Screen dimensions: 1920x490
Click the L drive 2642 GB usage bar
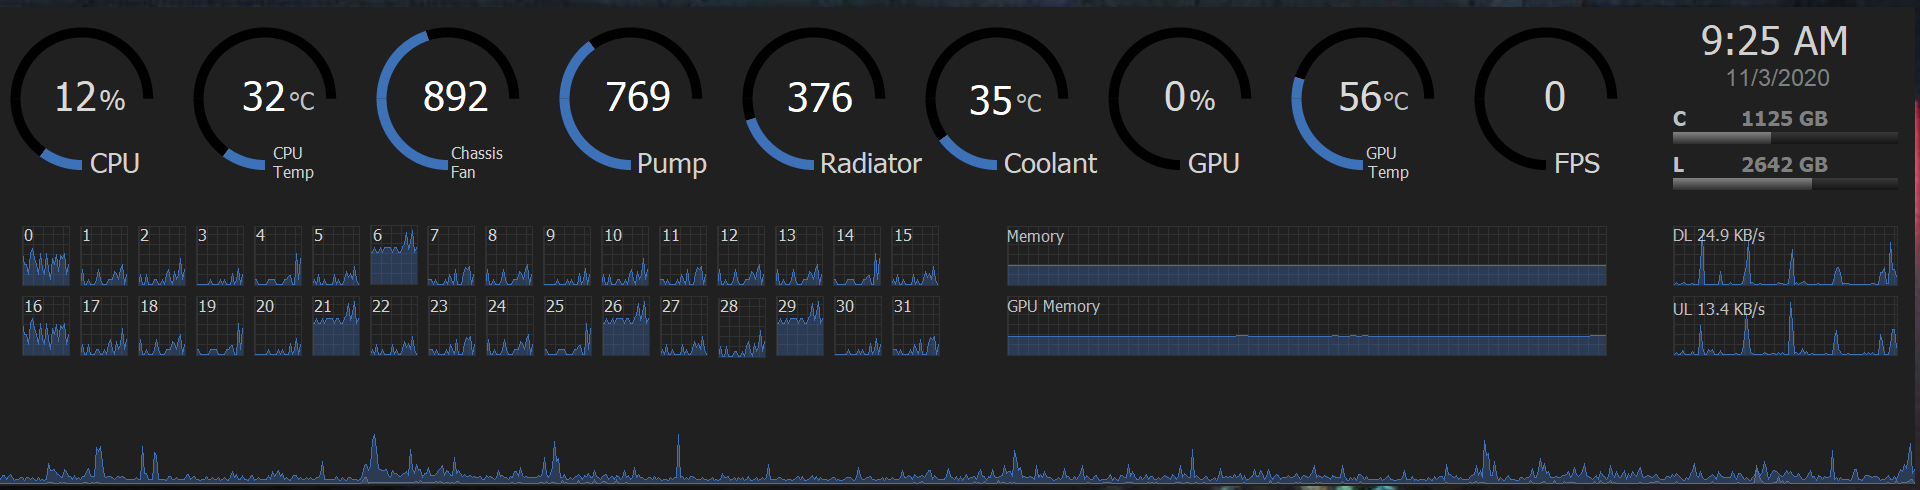pos(1785,183)
